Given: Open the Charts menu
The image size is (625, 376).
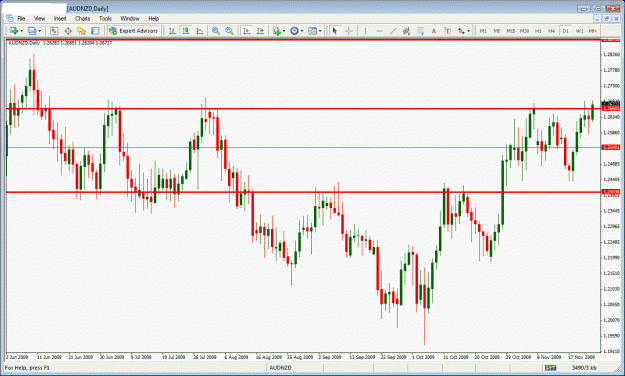Looking at the screenshot, I should click(83, 18).
